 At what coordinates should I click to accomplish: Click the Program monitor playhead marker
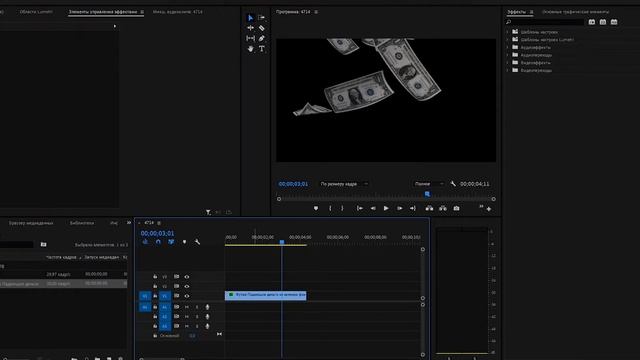click(x=427, y=194)
